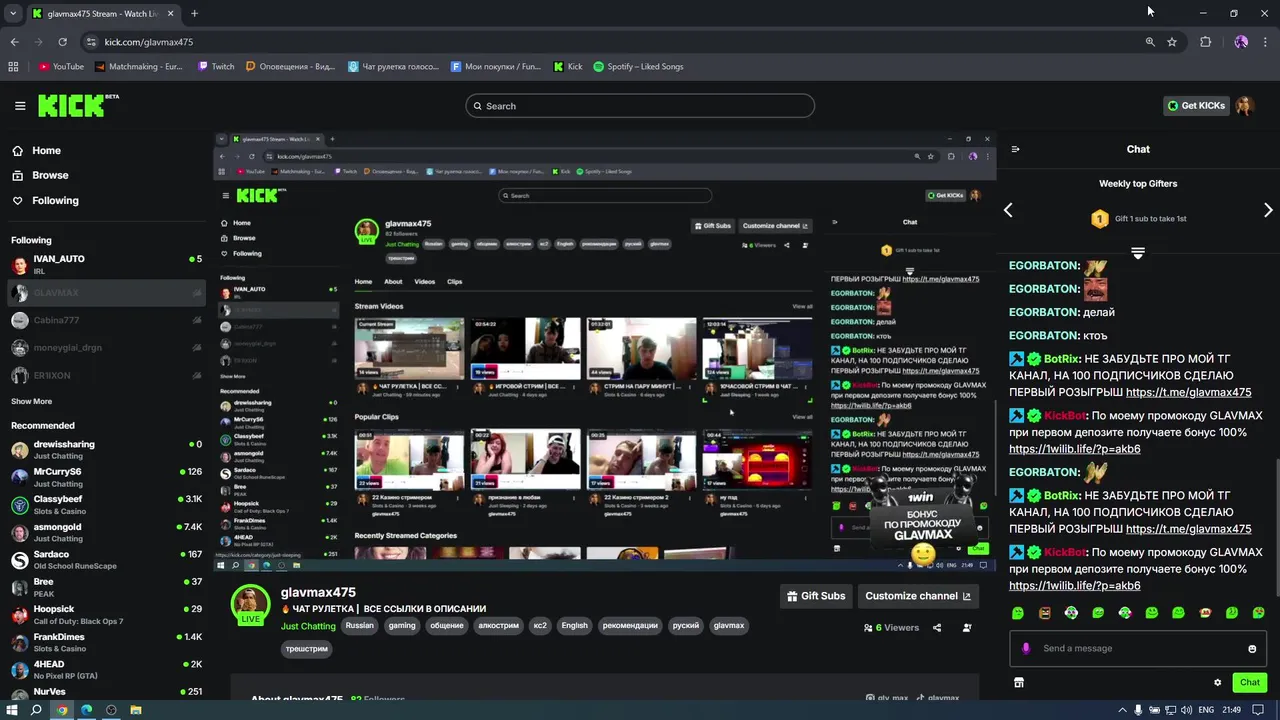Image resolution: width=1280 pixels, height=720 pixels.
Task: Open the Twitch bookmark
Action: pyautogui.click(x=216, y=67)
